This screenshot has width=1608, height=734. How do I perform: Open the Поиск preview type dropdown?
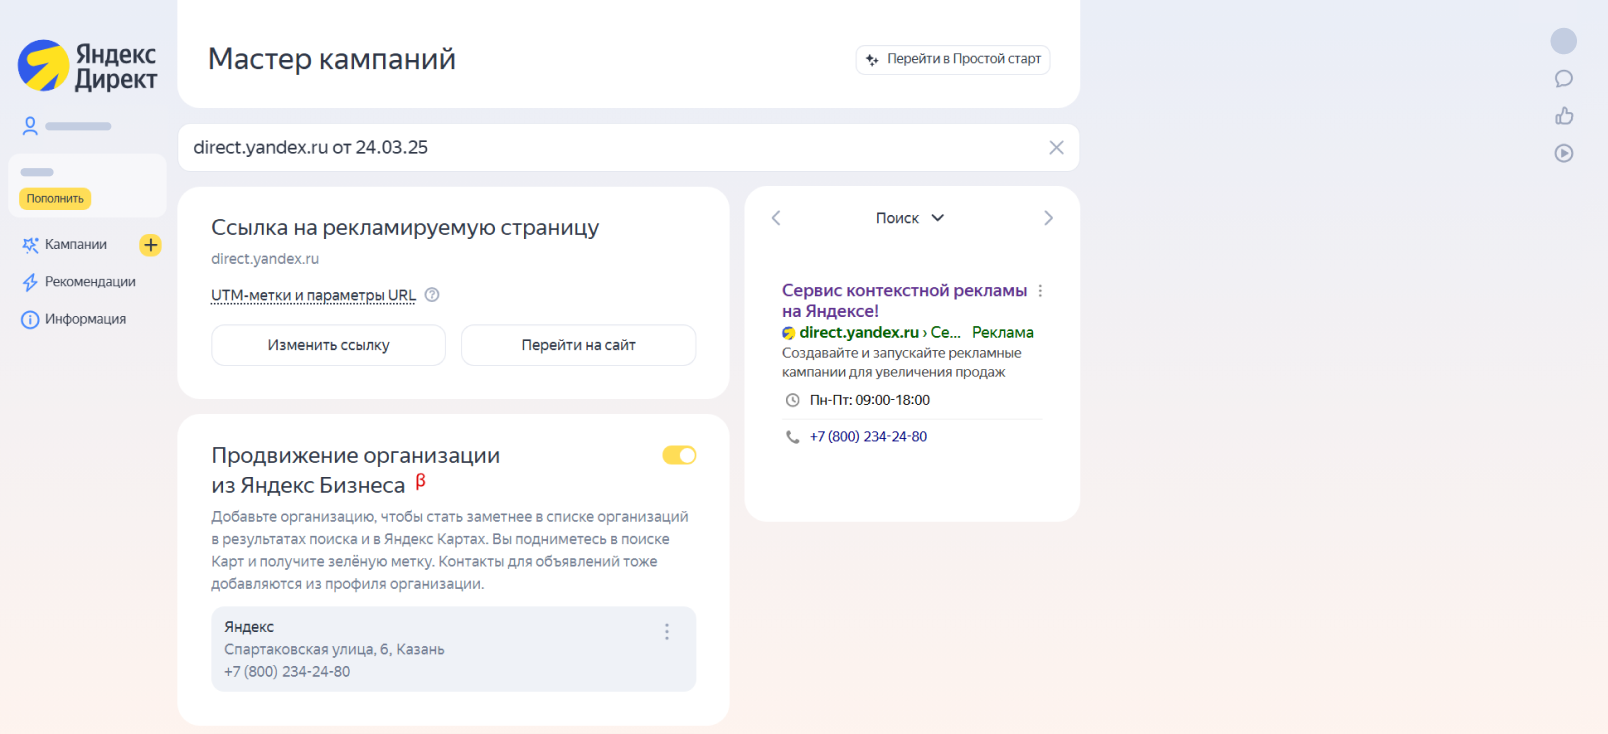pyautogui.click(x=910, y=218)
